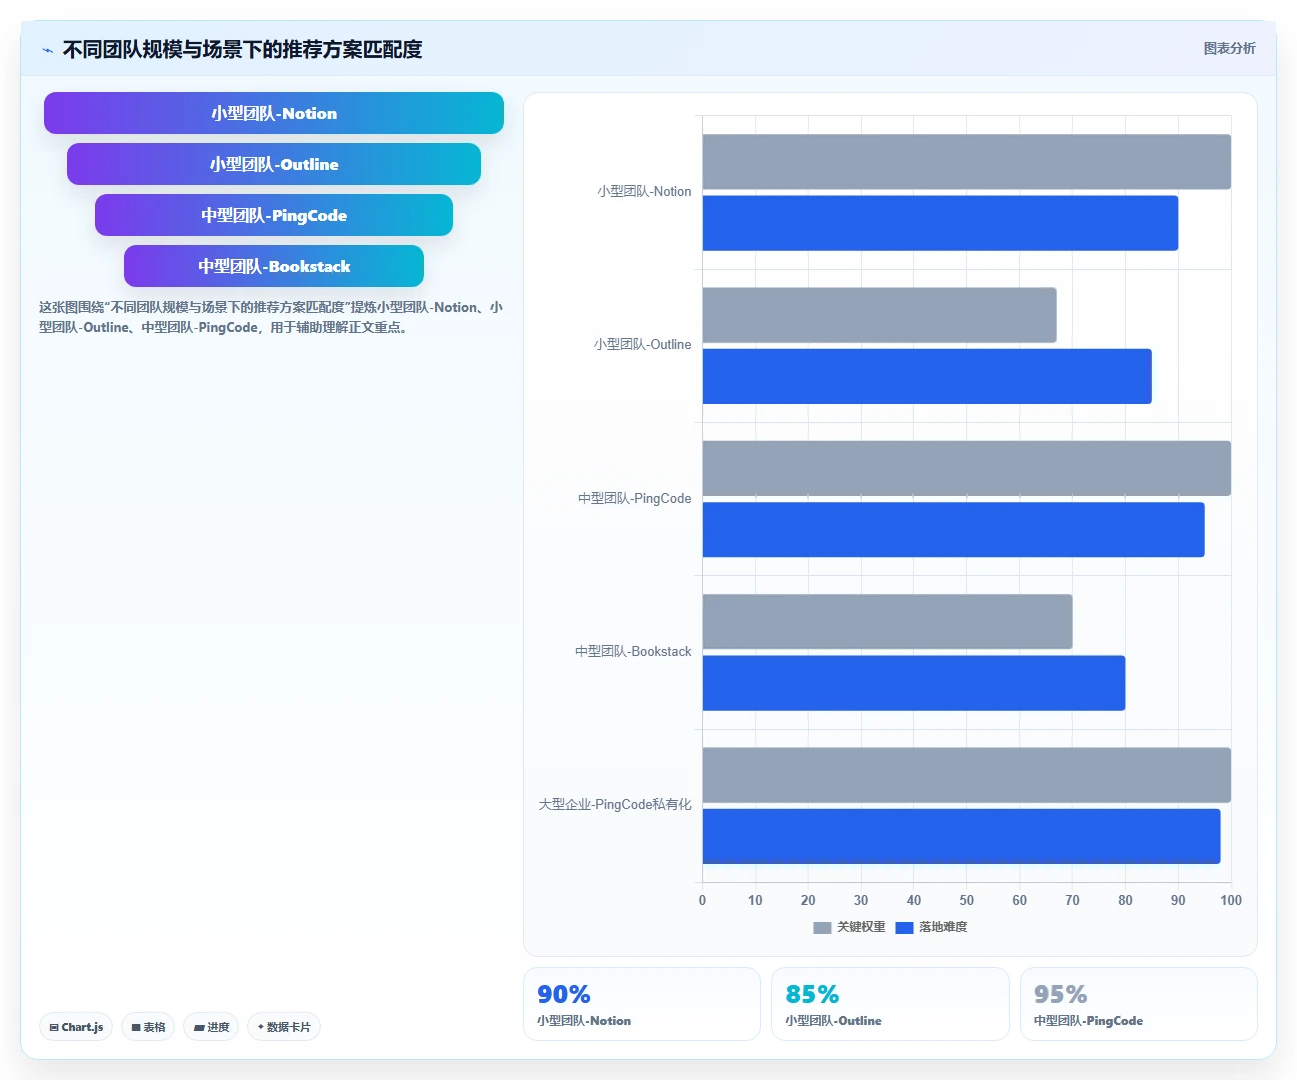Click the chart axis label 小型团队-Outline
The height and width of the screenshot is (1080, 1297).
click(642, 344)
